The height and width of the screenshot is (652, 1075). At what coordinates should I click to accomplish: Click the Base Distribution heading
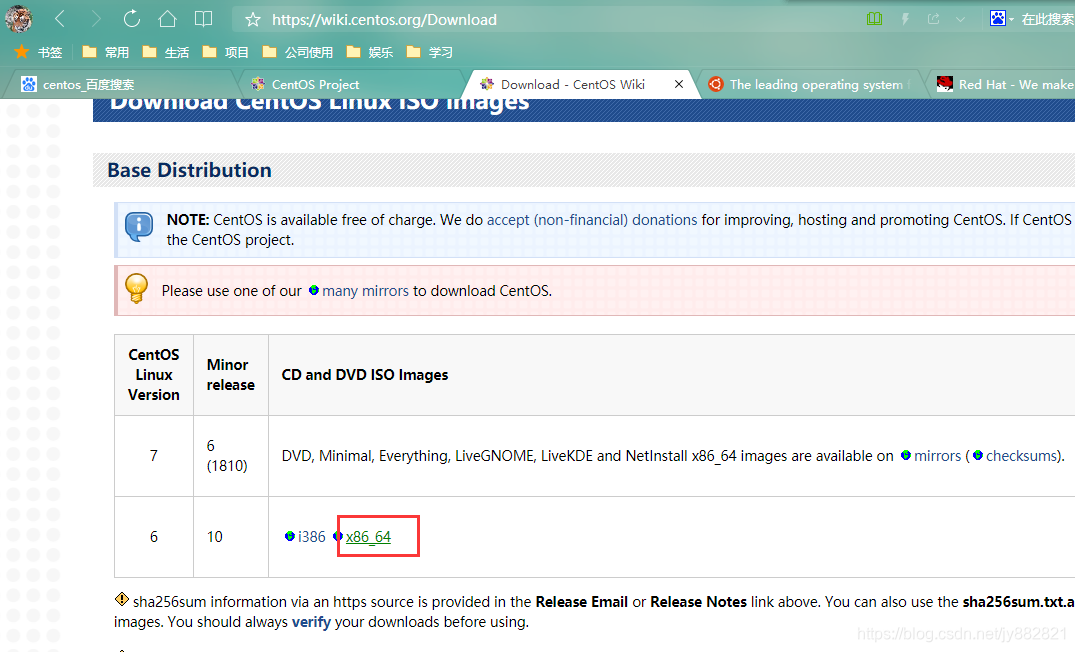(x=189, y=170)
